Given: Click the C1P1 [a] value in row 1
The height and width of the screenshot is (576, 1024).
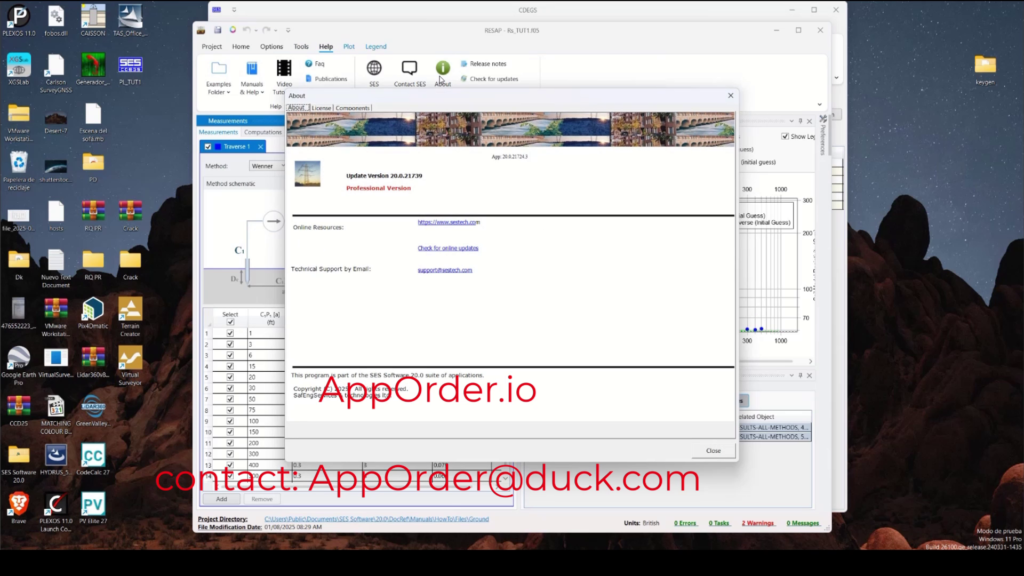Looking at the screenshot, I should pyautogui.click(x=264, y=333).
